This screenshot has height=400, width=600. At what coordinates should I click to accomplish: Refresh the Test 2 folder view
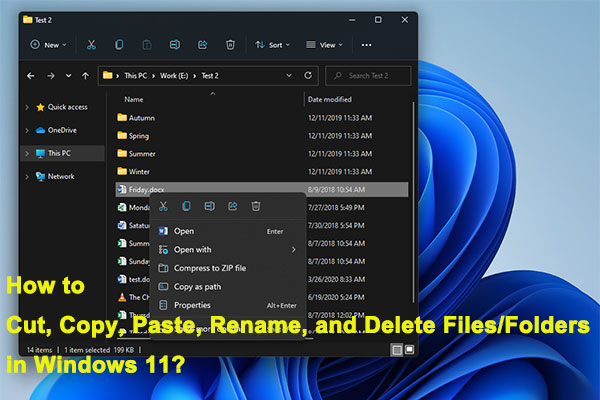(308, 75)
